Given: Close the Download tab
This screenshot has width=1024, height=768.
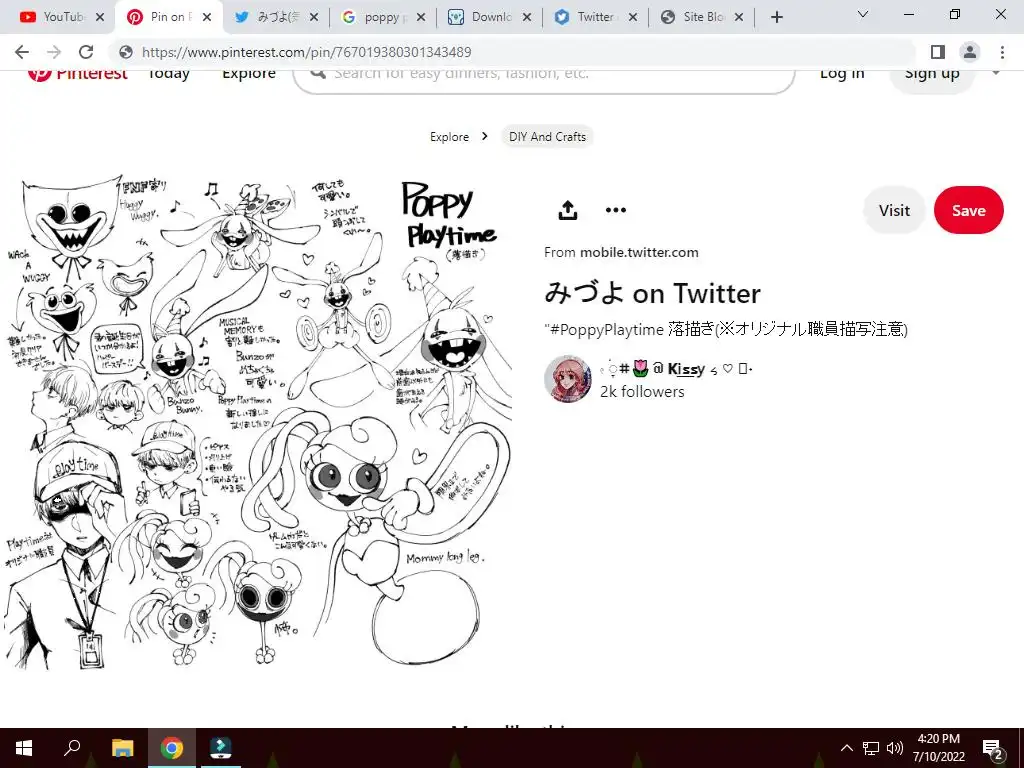Looking at the screenshot, I should tap(527, 17).
